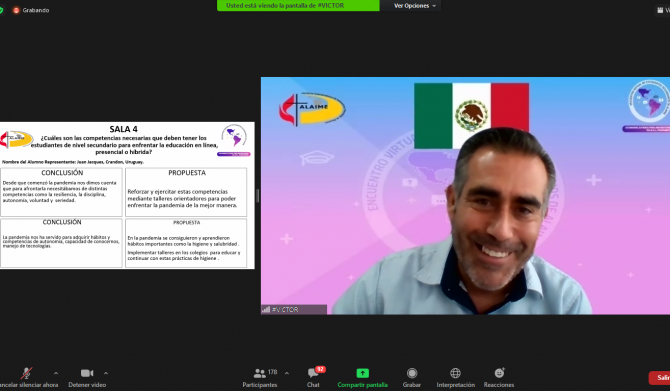Open the Participantes panel icon
Screen dimensions: 670x391
(259, 373)
